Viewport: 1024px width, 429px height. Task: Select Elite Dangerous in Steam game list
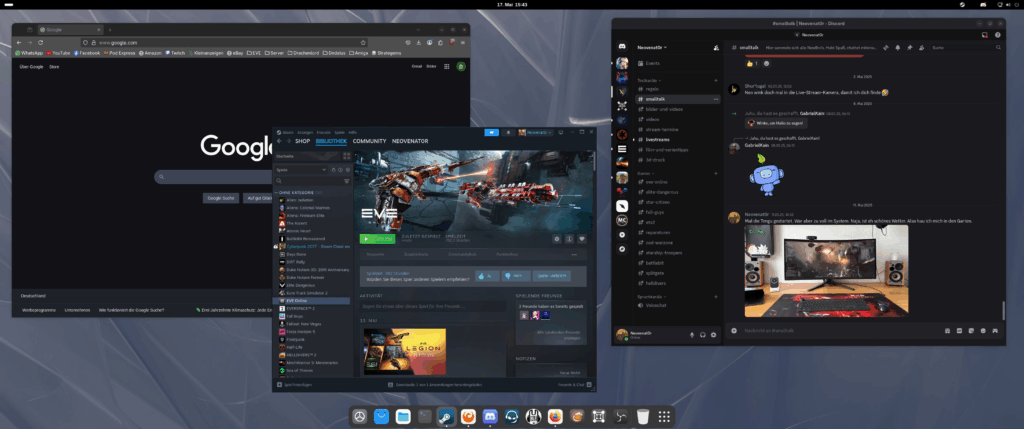[x=300, y=285]
